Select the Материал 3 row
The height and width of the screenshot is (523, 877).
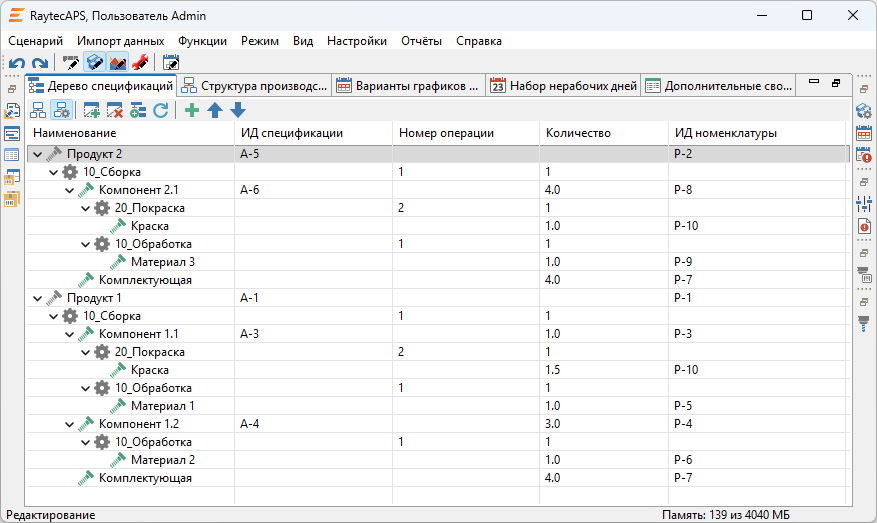pyautogui.click(x=438, y=262)
